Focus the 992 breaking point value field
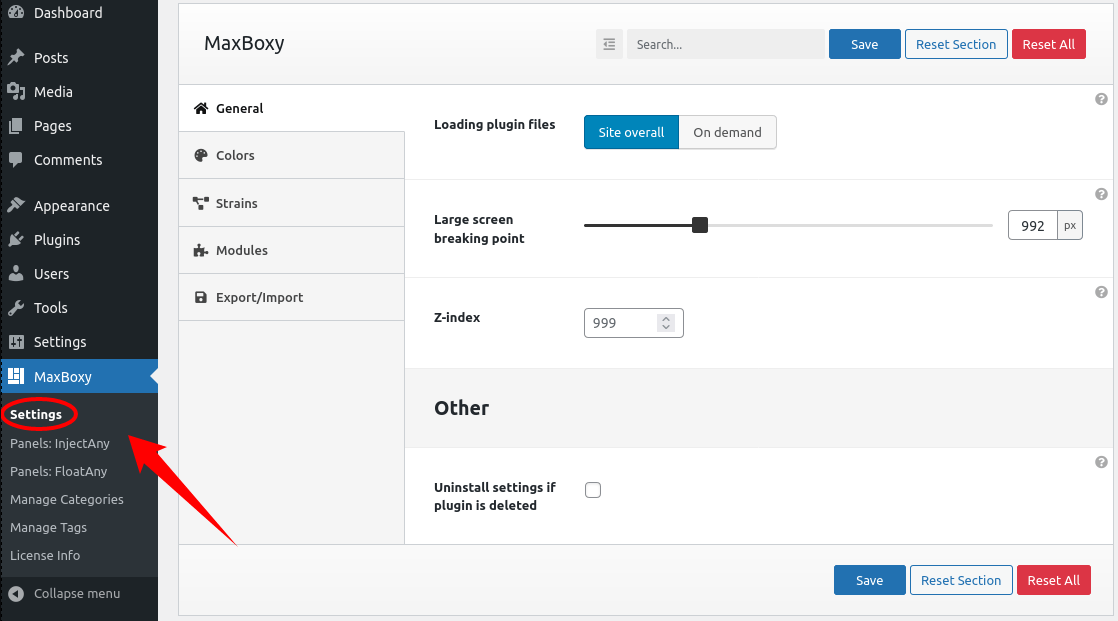 [1032, 225]
